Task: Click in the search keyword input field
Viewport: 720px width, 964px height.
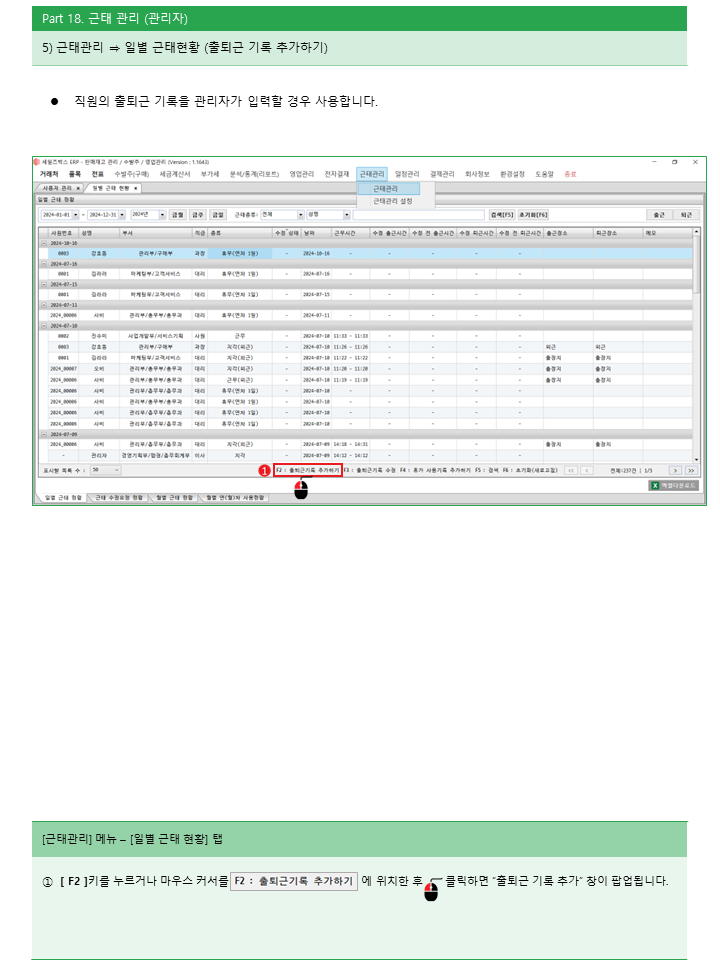Action: tap(419, 215)
